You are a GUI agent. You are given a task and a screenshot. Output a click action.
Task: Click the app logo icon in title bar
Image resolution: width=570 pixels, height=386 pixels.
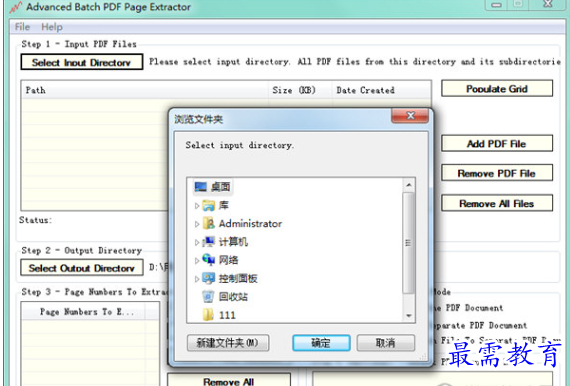pyautogui.click(x=16, y=7)
